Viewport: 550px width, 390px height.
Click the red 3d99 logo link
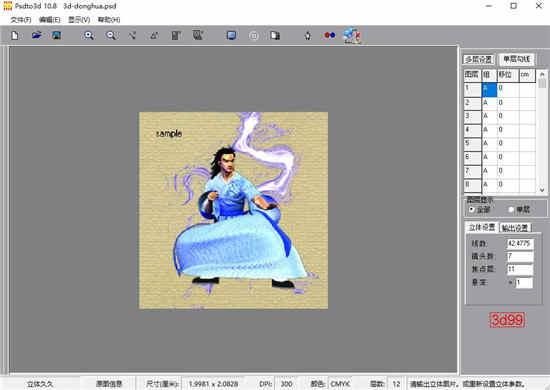[x=507, y=320]
